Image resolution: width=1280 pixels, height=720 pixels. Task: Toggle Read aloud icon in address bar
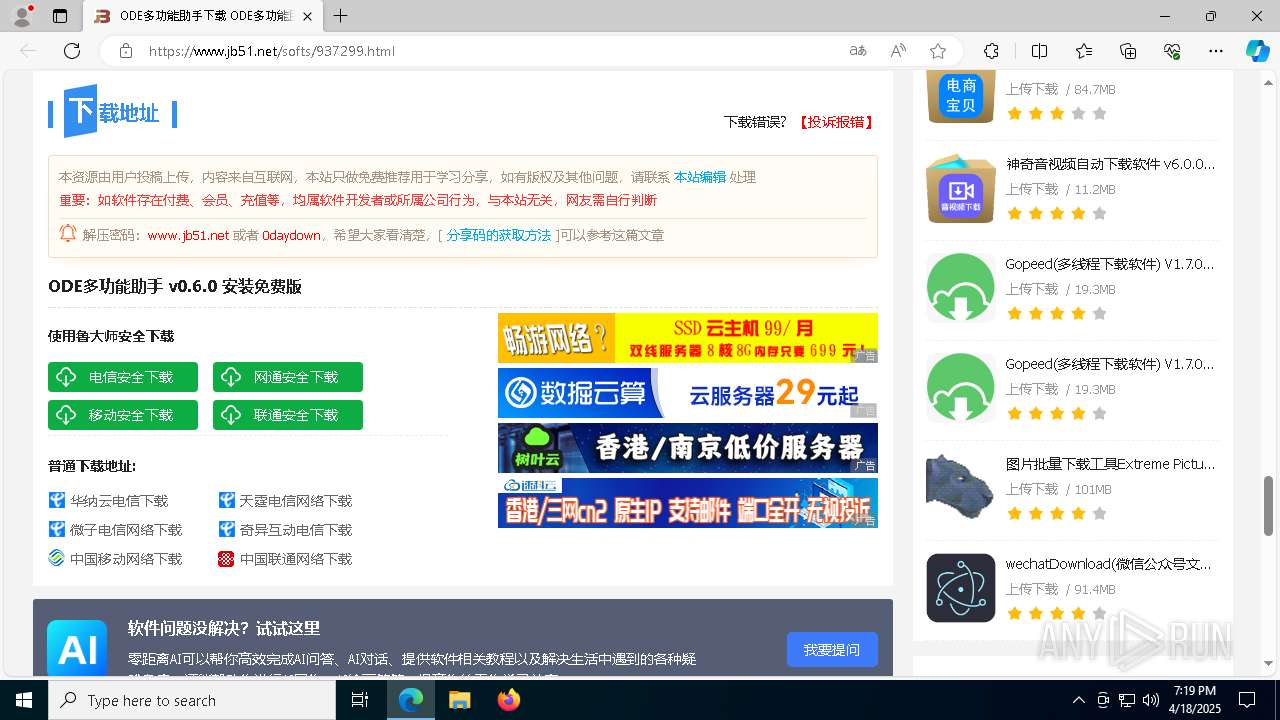click(x=898, y=51)
